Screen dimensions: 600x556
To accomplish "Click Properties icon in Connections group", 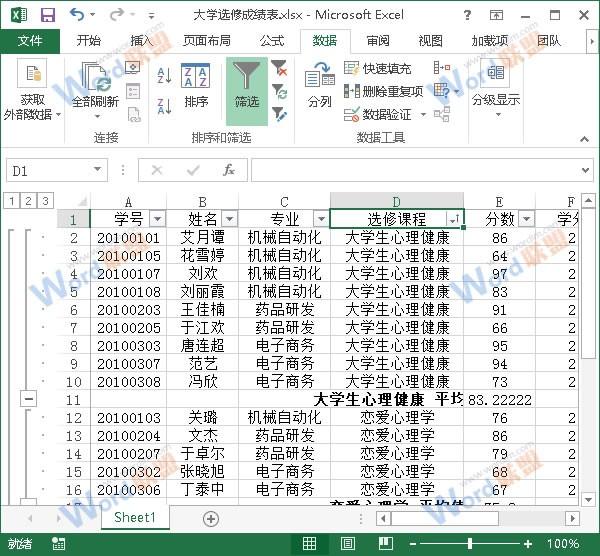I will [133, 91].
